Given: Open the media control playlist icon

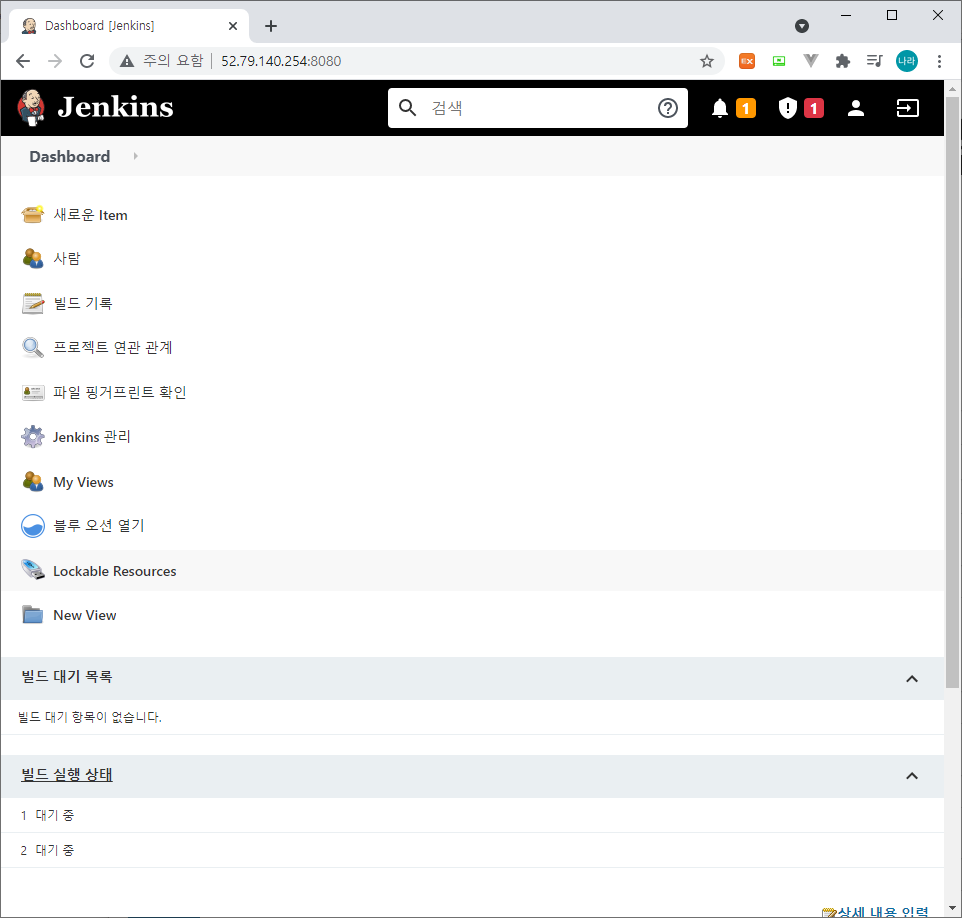Looking at the screenshot, I should (874, 61).
